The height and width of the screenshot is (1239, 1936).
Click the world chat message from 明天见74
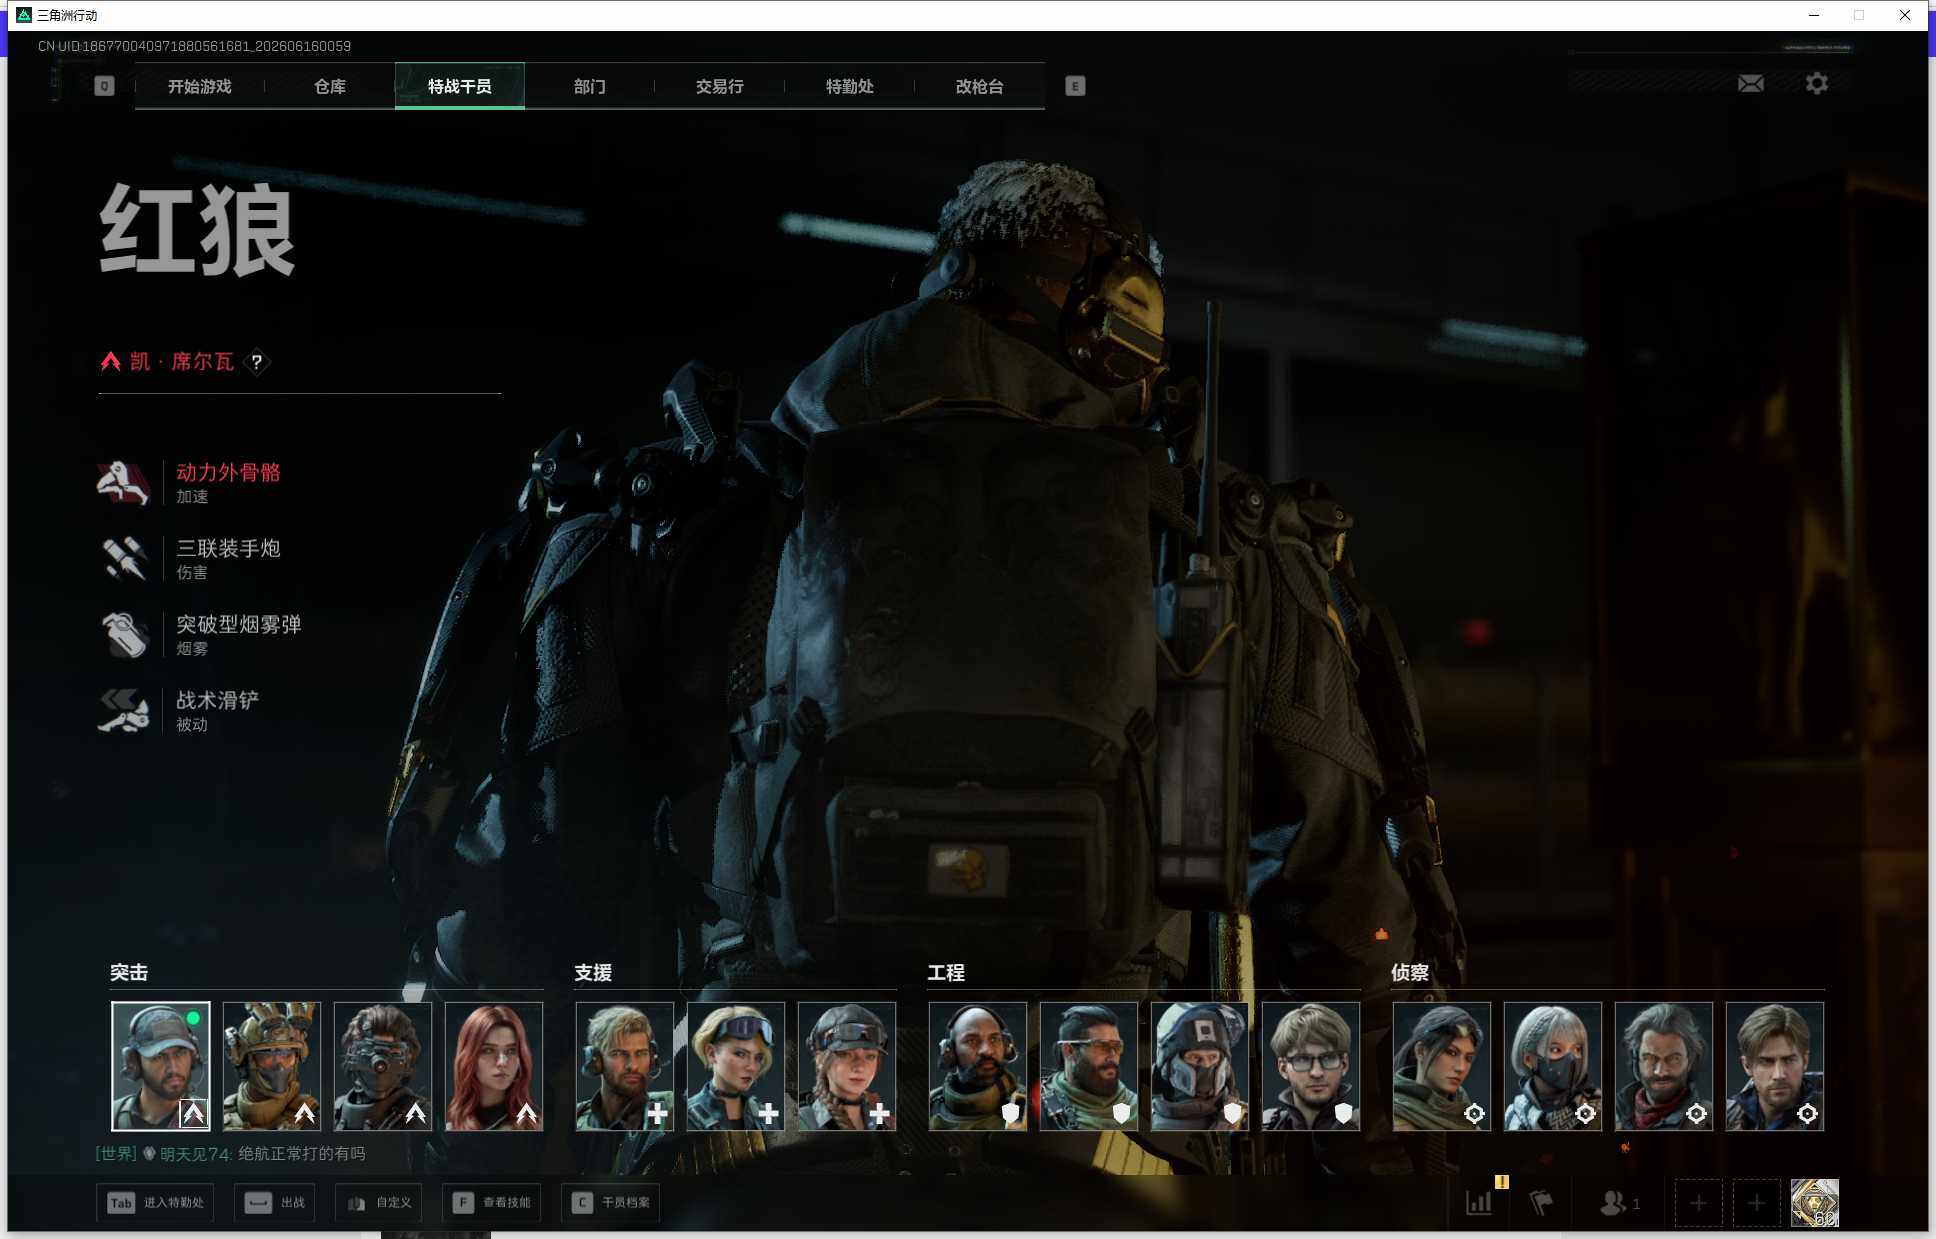coord(231,1154)
